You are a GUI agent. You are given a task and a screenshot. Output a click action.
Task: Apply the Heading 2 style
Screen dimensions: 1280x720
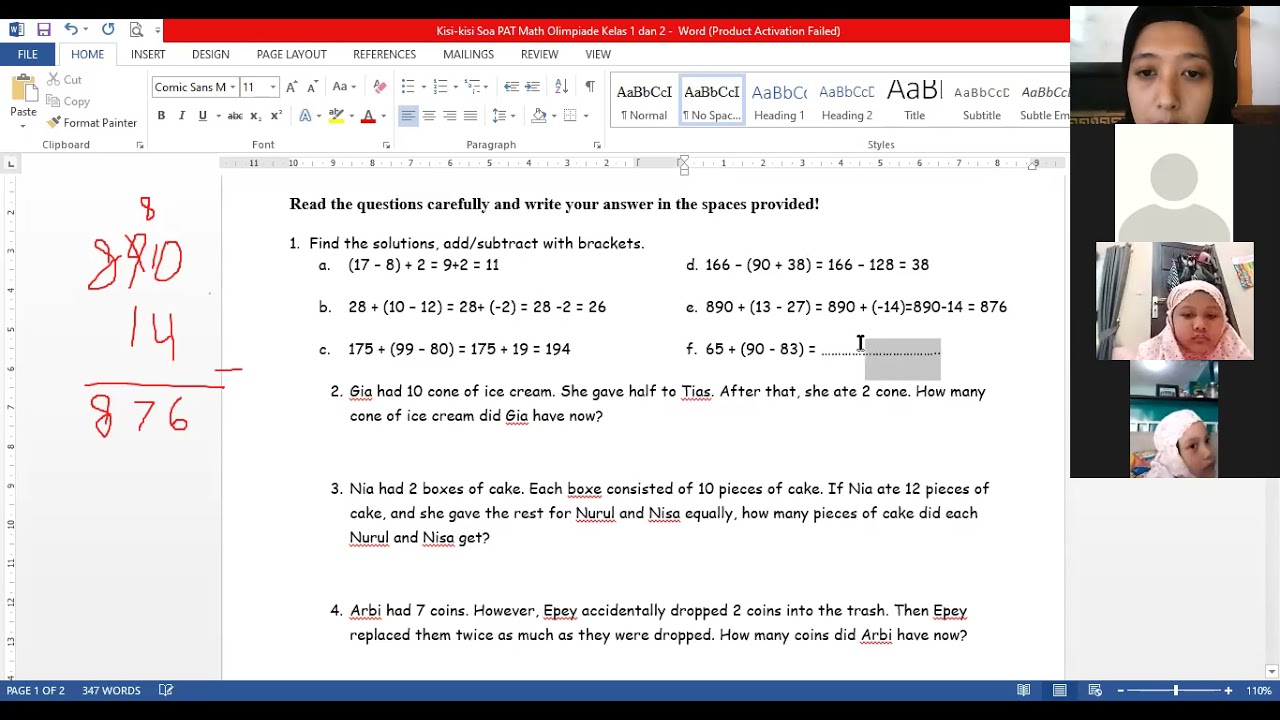(x=847, y=101)
